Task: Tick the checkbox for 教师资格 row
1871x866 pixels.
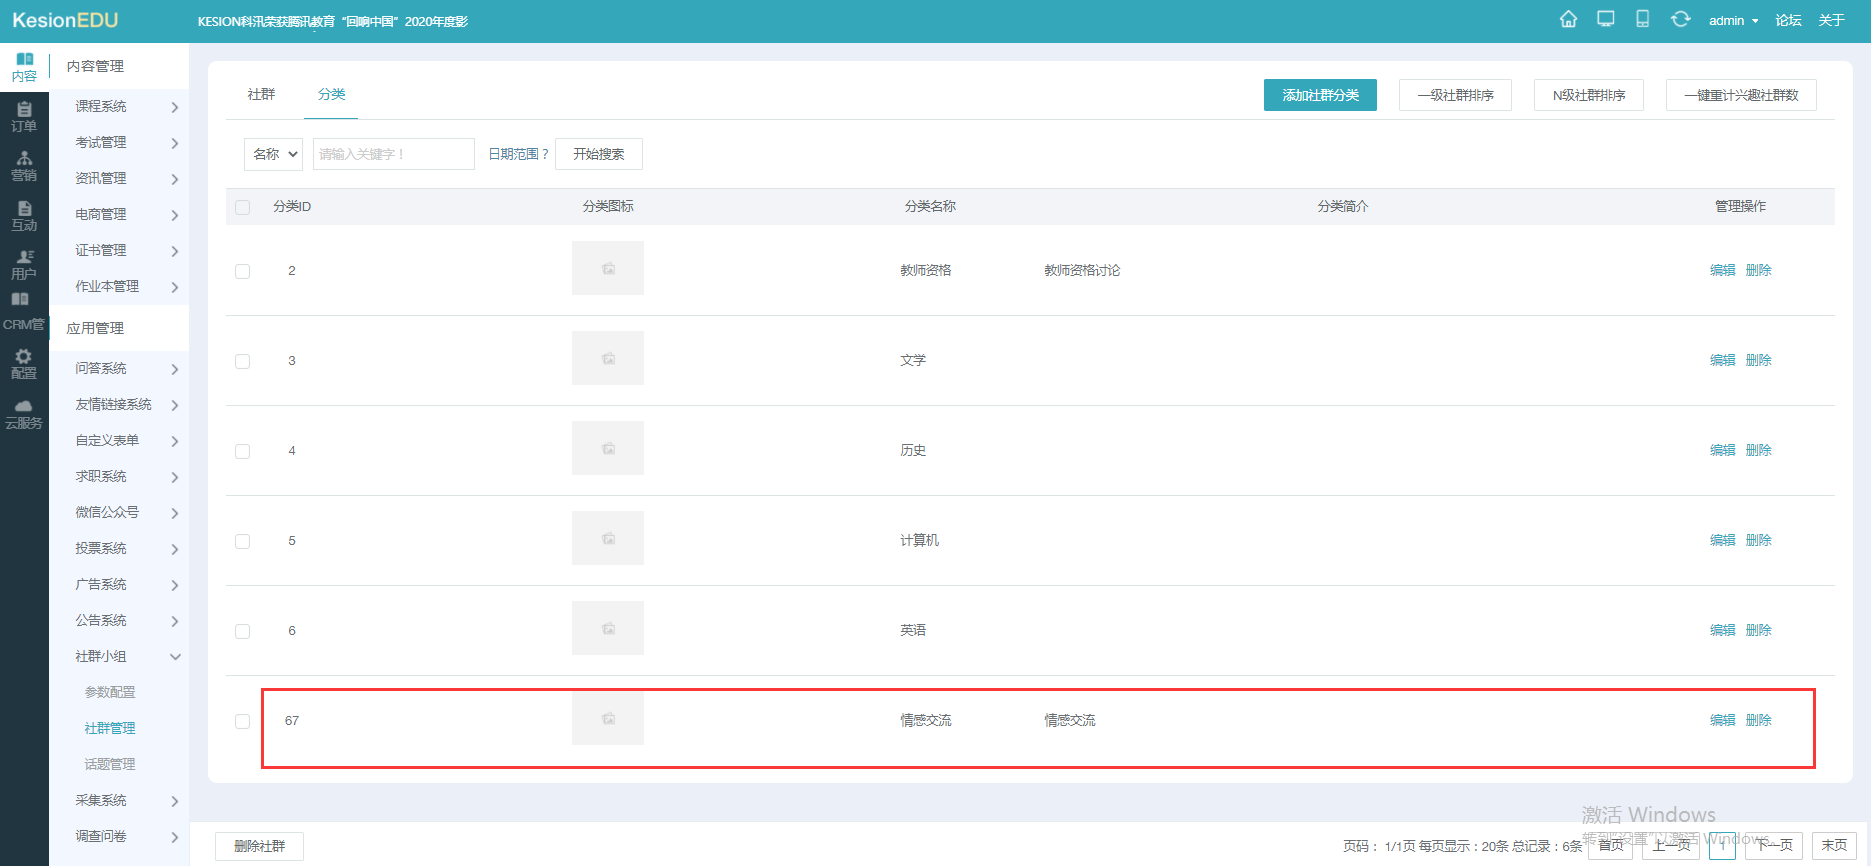Action: point(242,271)
